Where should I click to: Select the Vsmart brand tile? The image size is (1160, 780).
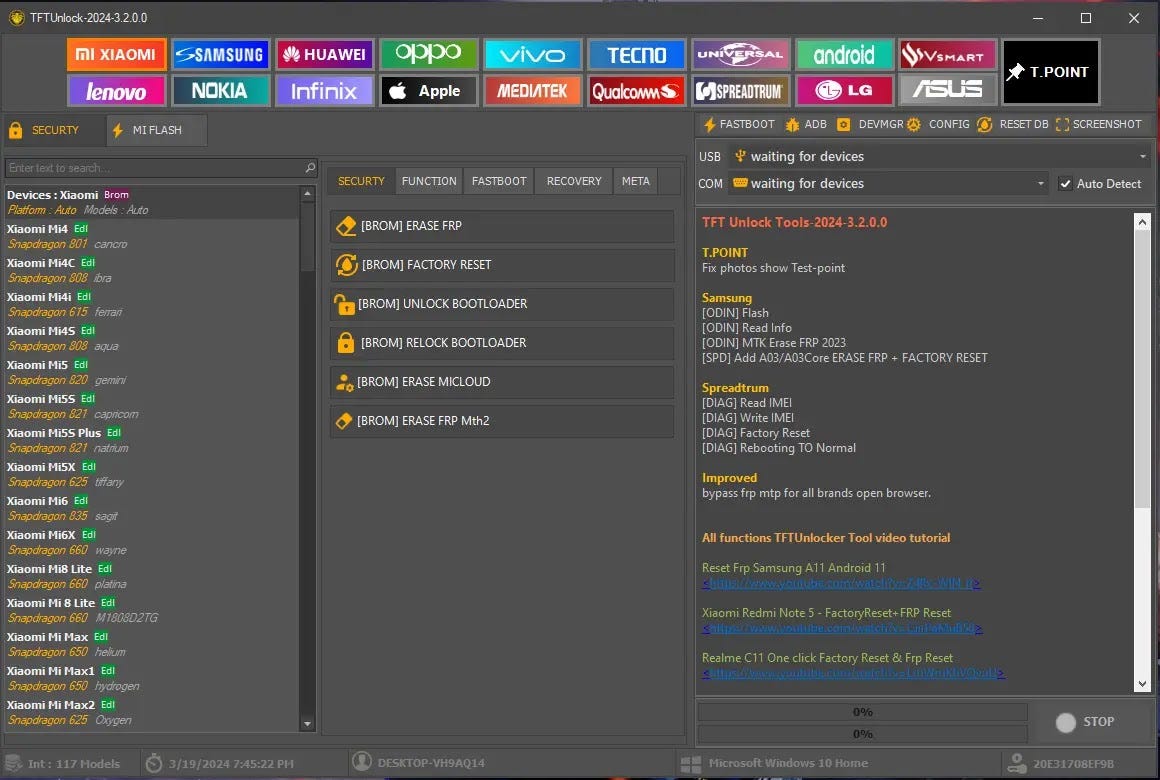coord(948,55)
